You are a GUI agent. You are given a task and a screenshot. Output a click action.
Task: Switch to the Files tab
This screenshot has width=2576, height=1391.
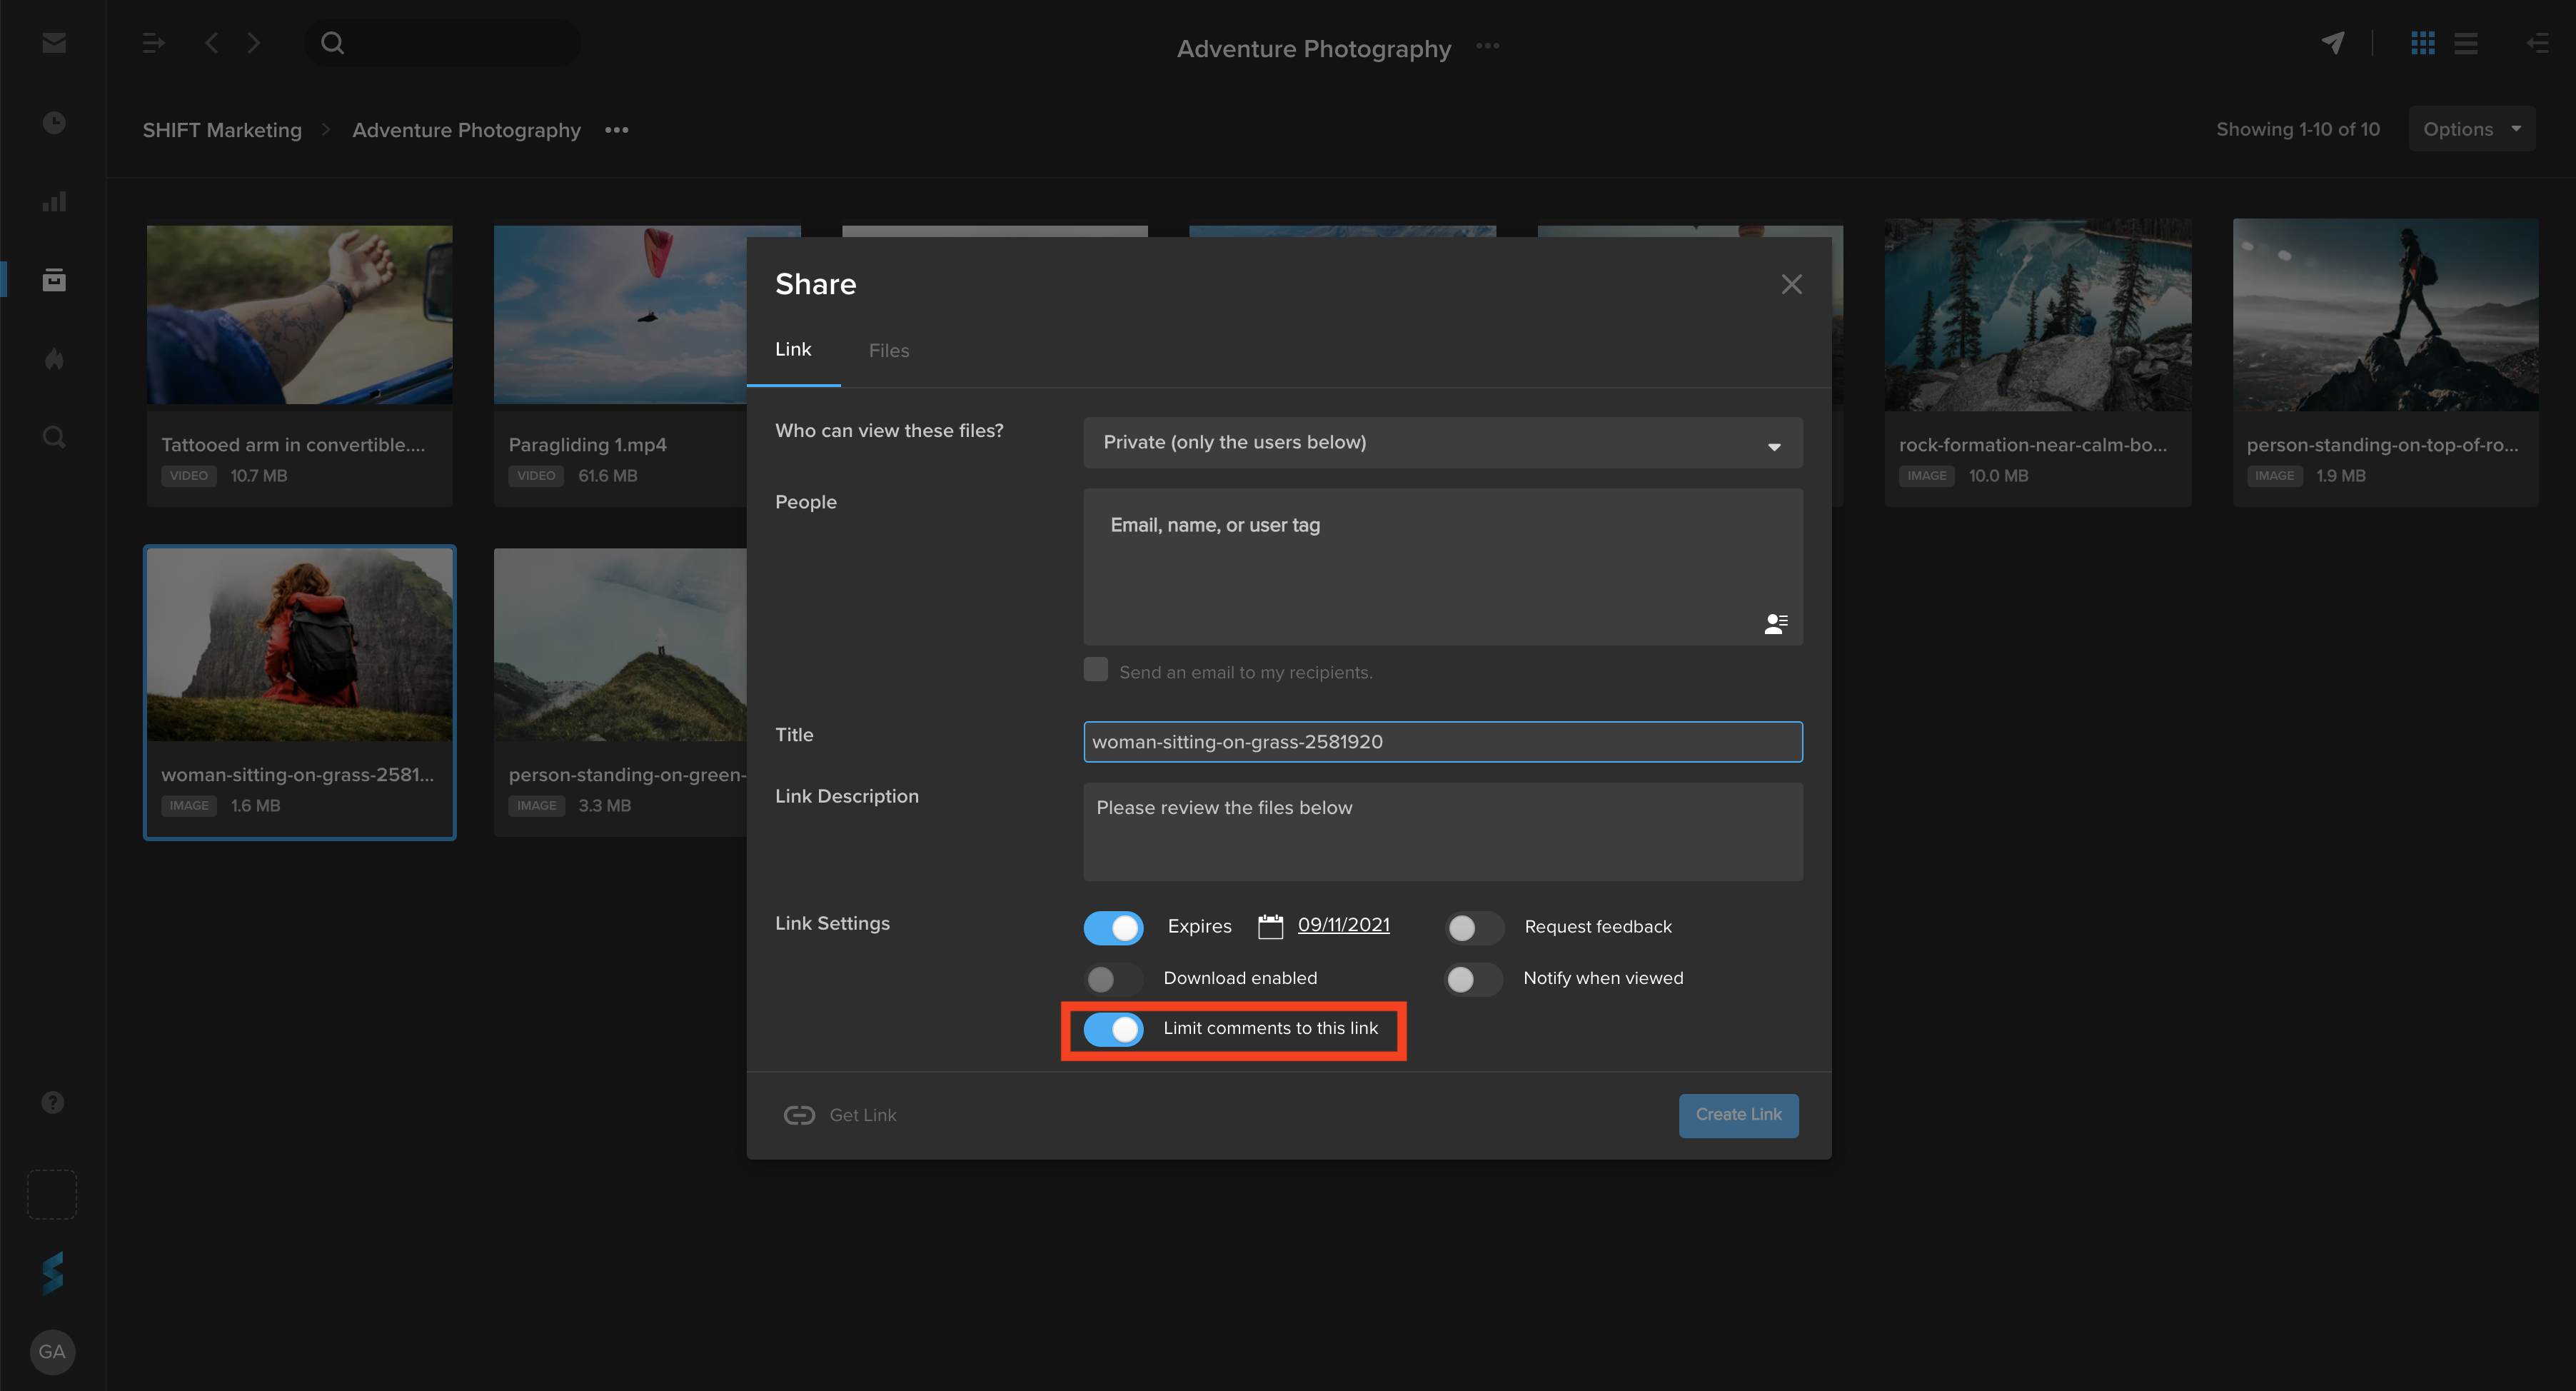(888, 350)
